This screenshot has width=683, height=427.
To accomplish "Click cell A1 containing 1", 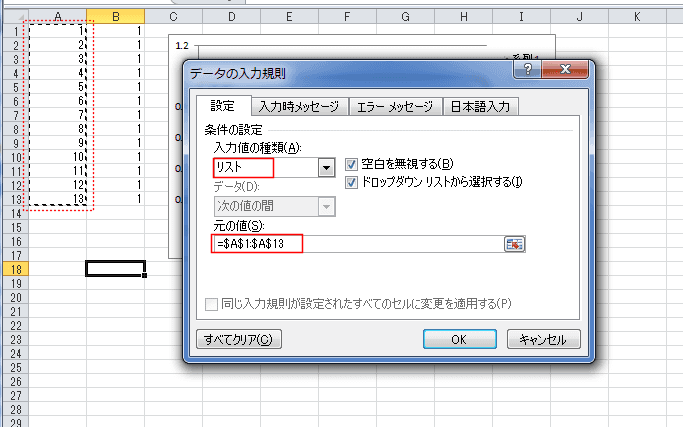I will pyautogui.click(x=58, y=30).
